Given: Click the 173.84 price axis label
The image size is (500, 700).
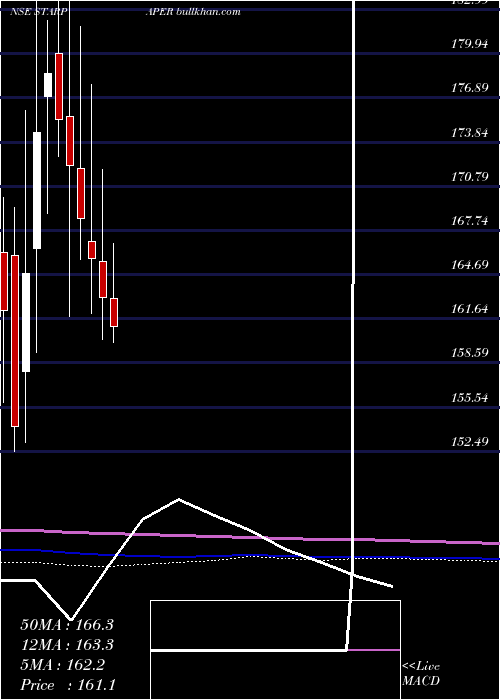Looking at the screenshot, I should point(469,133).
